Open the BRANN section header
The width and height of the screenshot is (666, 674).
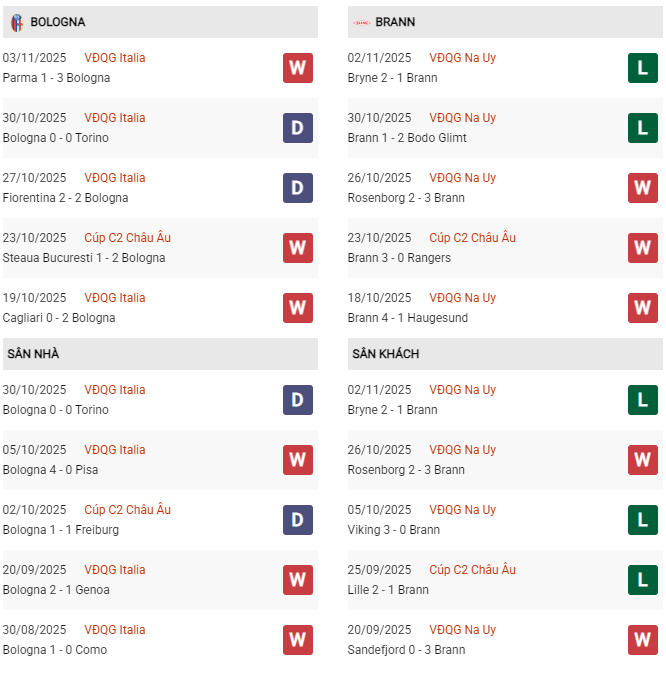click(x=396, y=22)
